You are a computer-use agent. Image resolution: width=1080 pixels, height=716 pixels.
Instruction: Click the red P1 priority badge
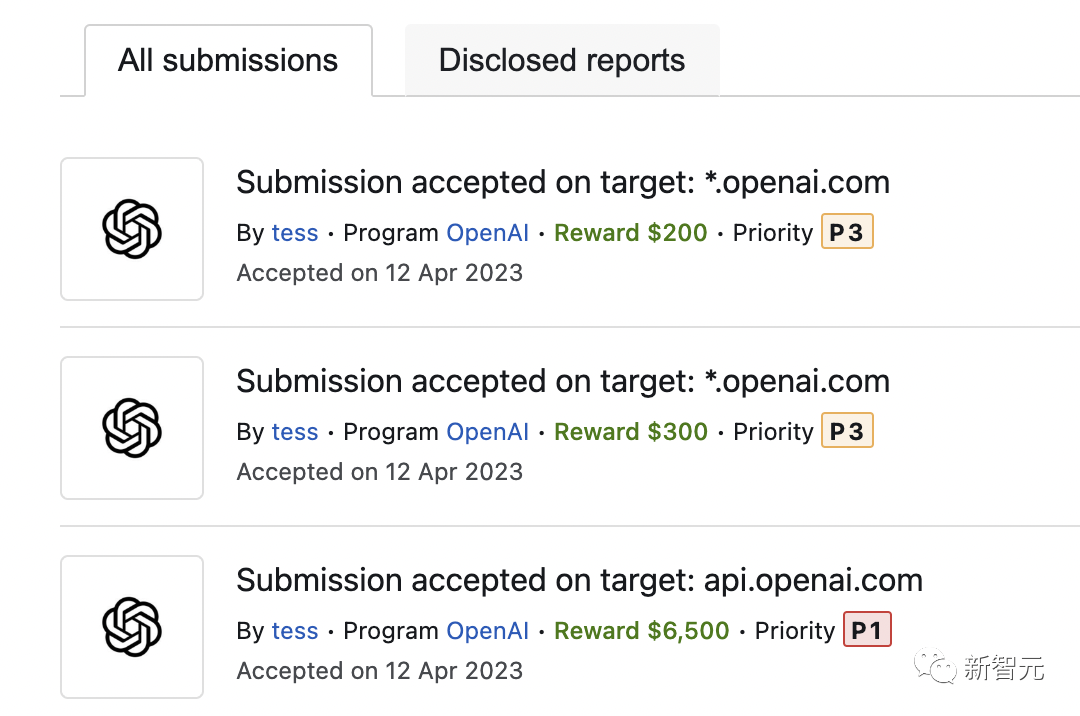(867, 631)
